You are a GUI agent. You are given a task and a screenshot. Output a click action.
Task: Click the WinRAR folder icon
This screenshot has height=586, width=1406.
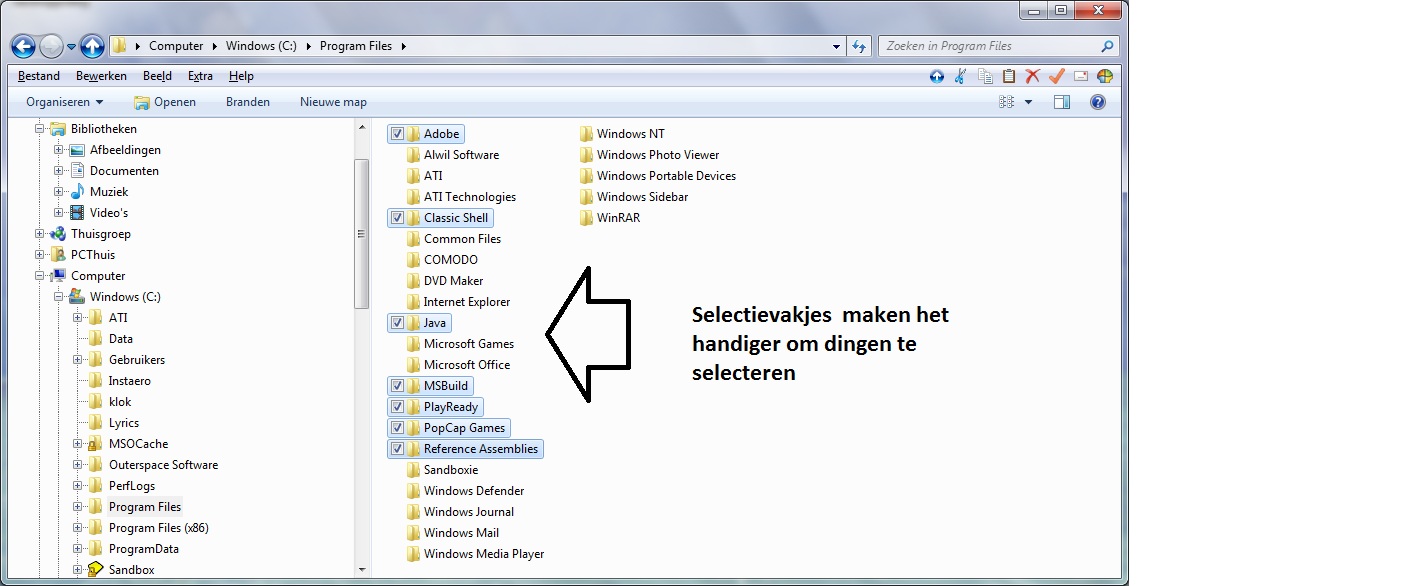[586, 218]
